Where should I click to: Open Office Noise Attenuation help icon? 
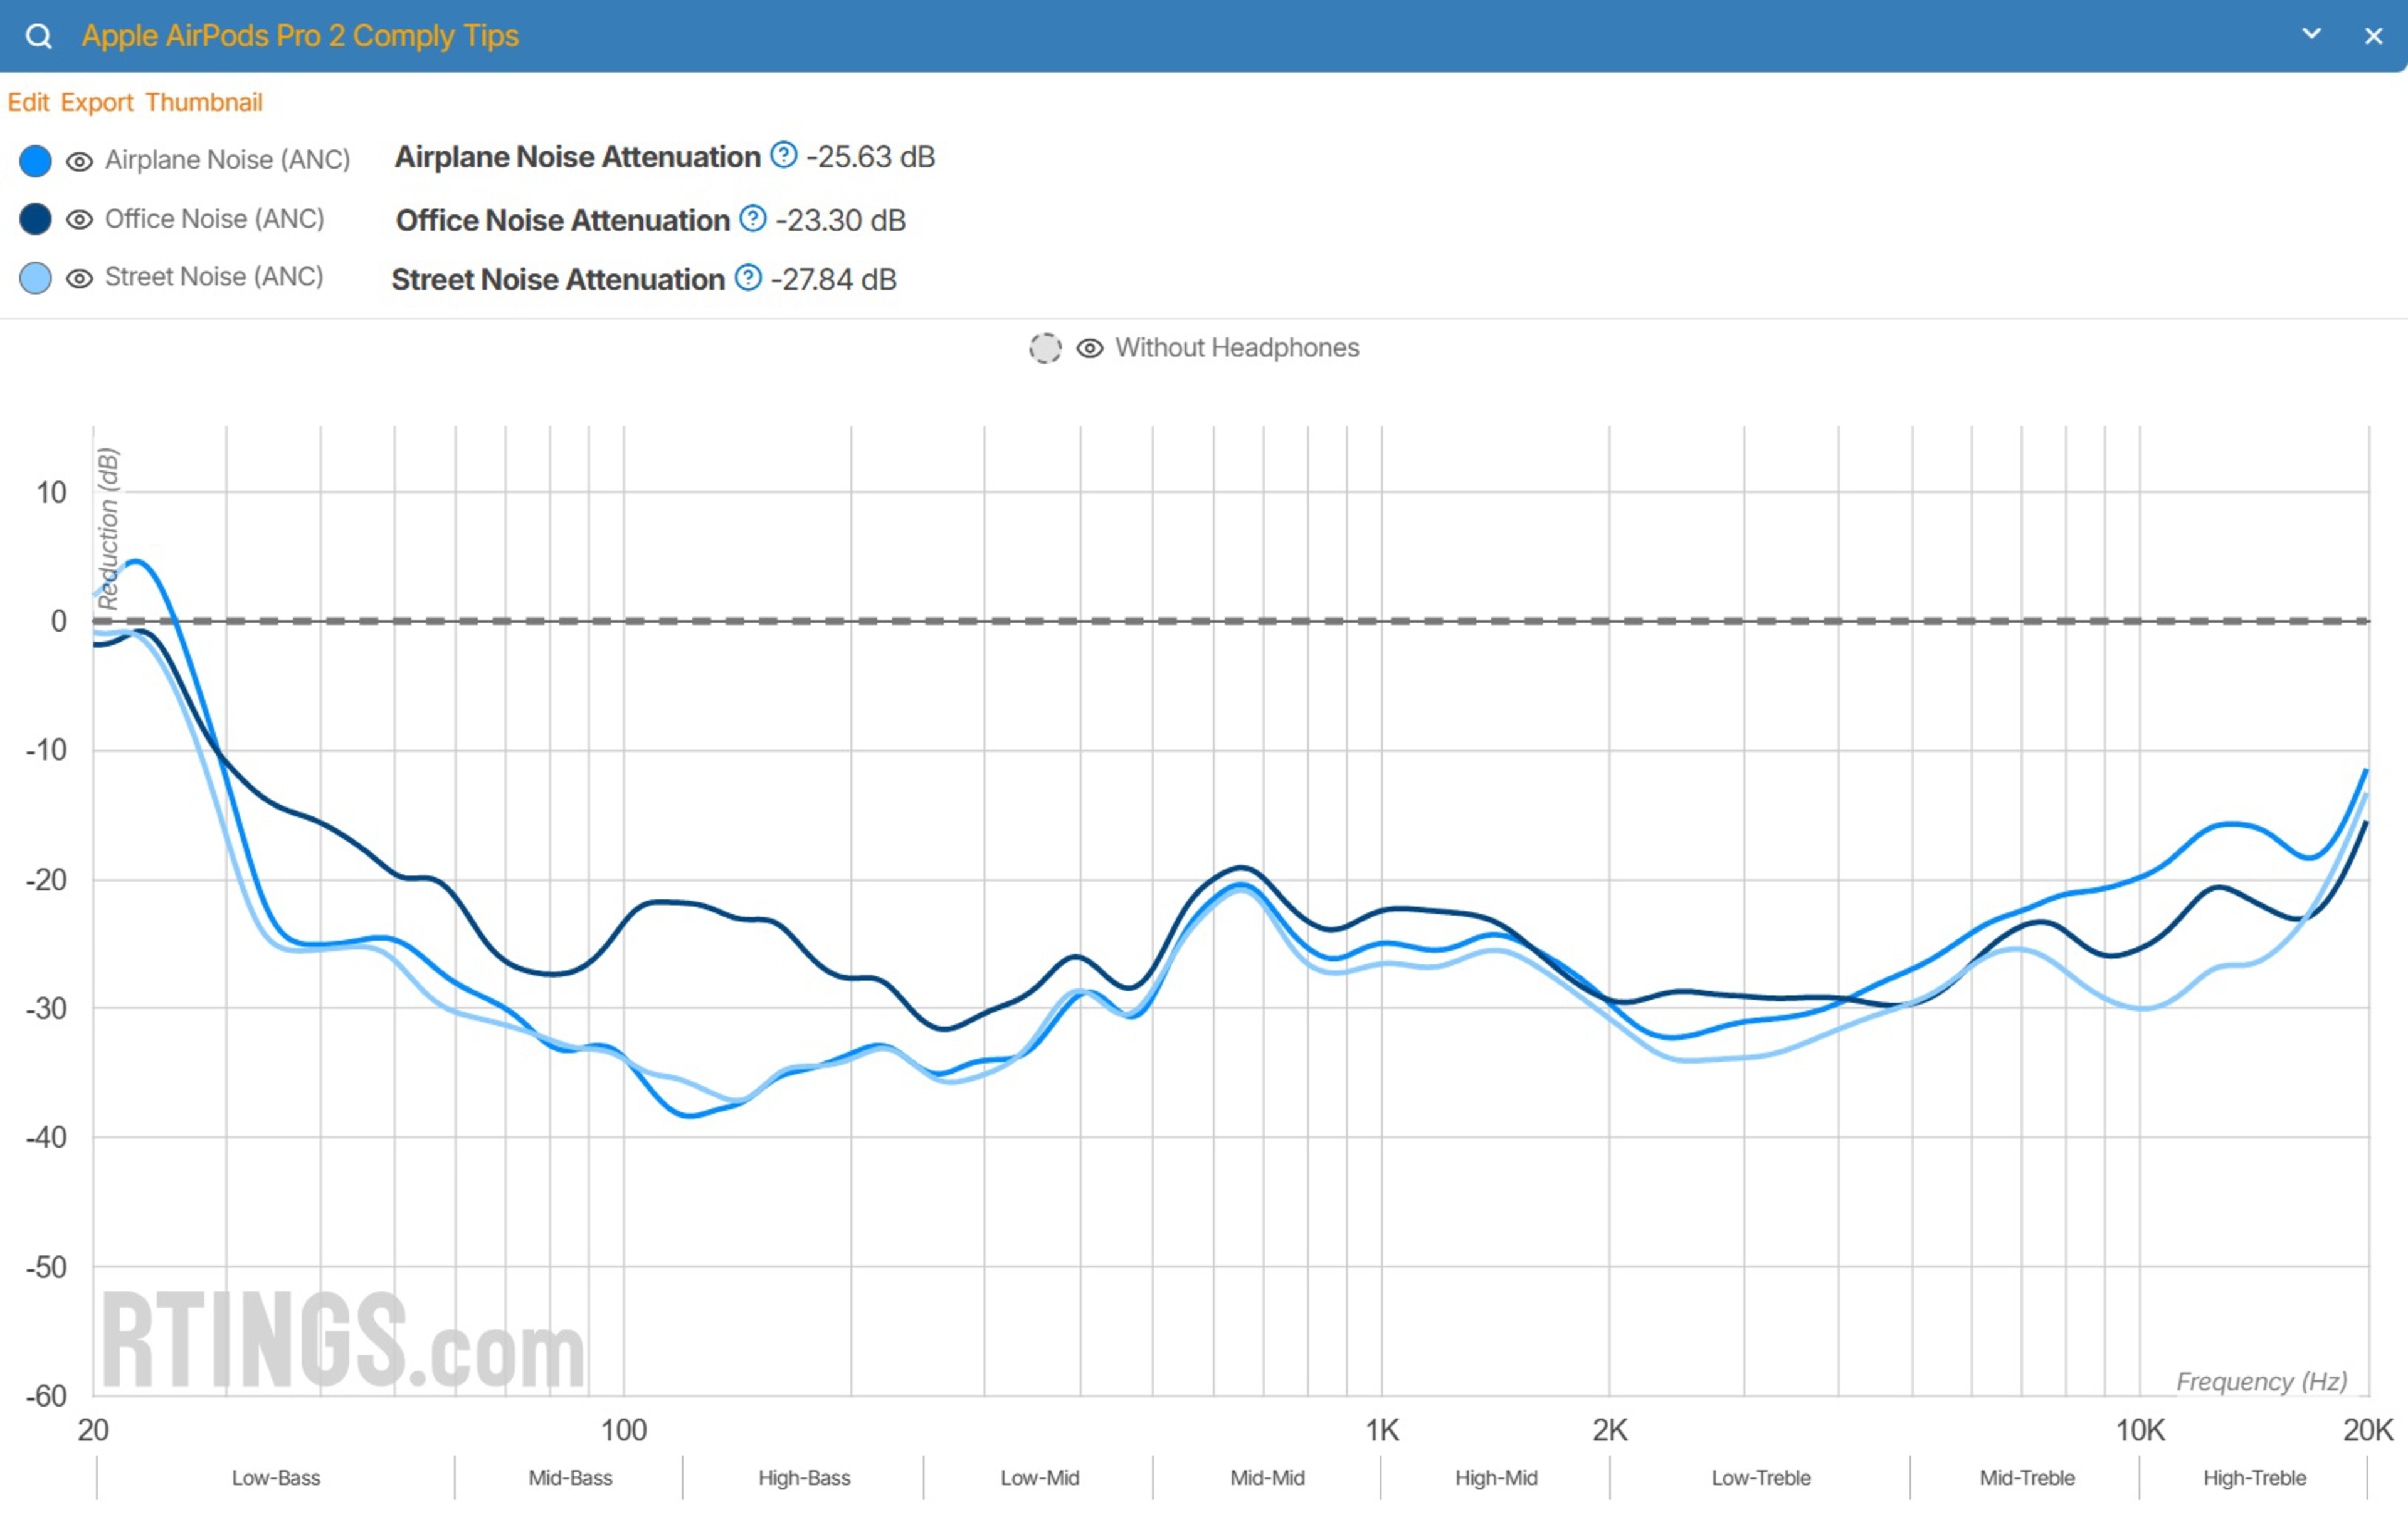(x=753, y=218)
